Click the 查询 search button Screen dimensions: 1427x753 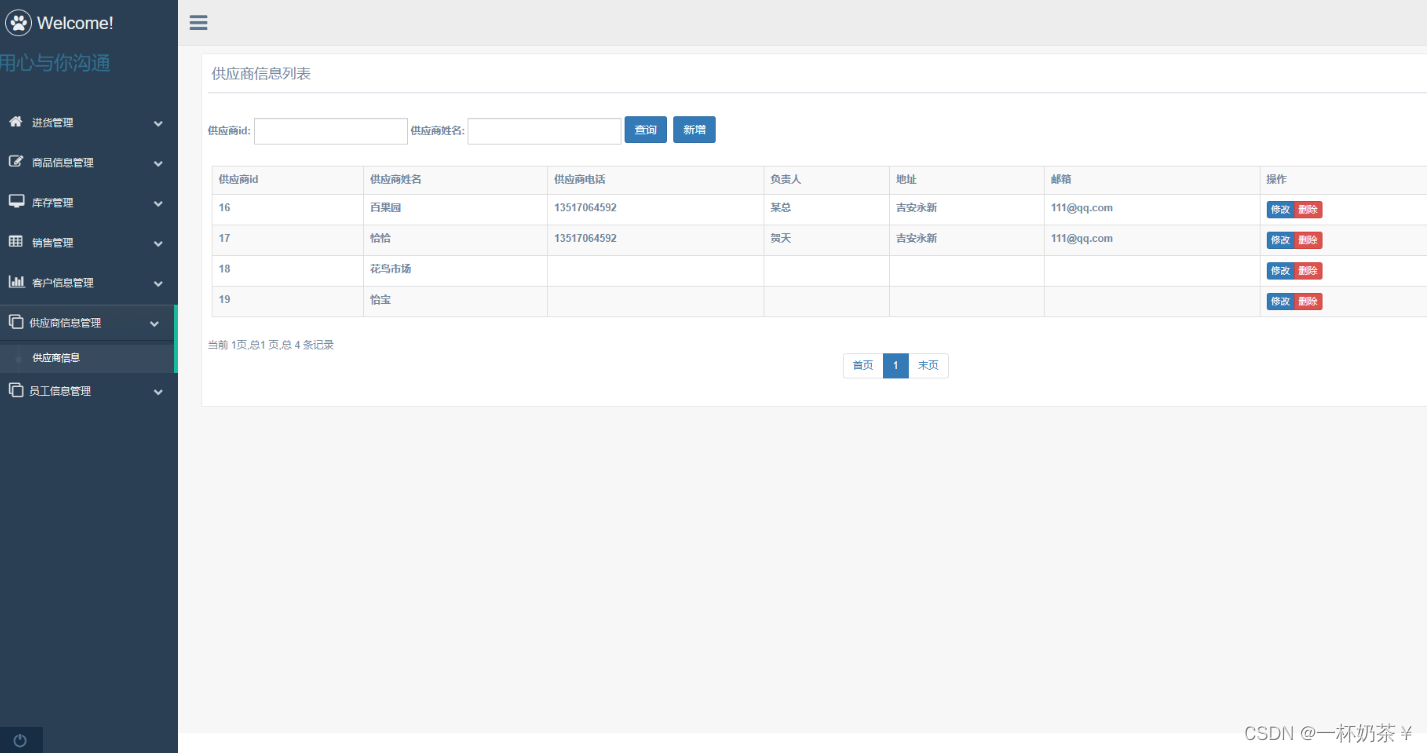pos(646,130)
